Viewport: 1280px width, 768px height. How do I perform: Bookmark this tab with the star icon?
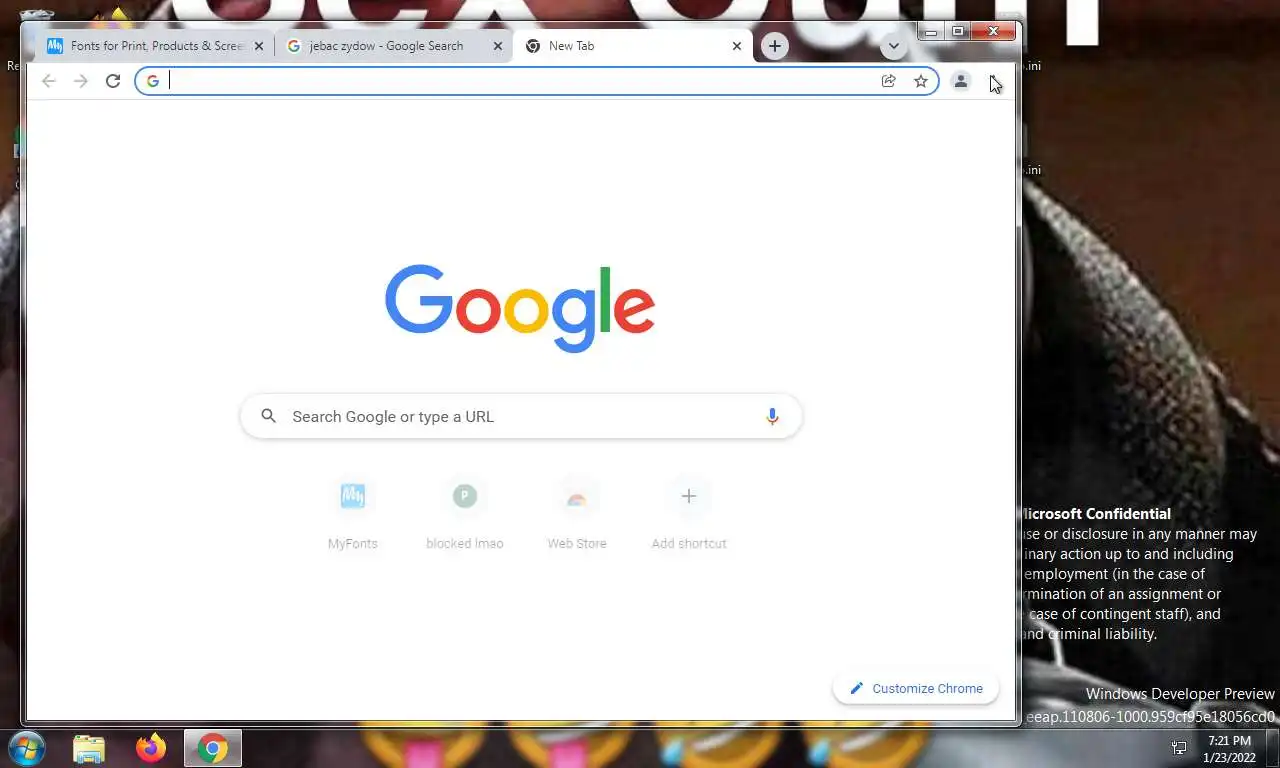tap(921, 81)
